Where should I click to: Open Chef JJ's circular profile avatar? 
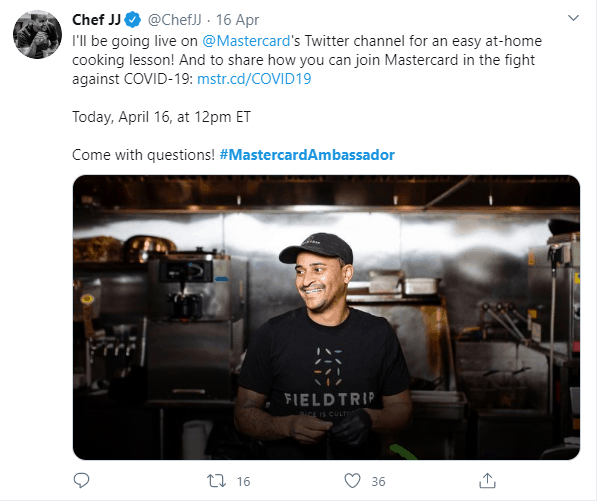(37, 34)
